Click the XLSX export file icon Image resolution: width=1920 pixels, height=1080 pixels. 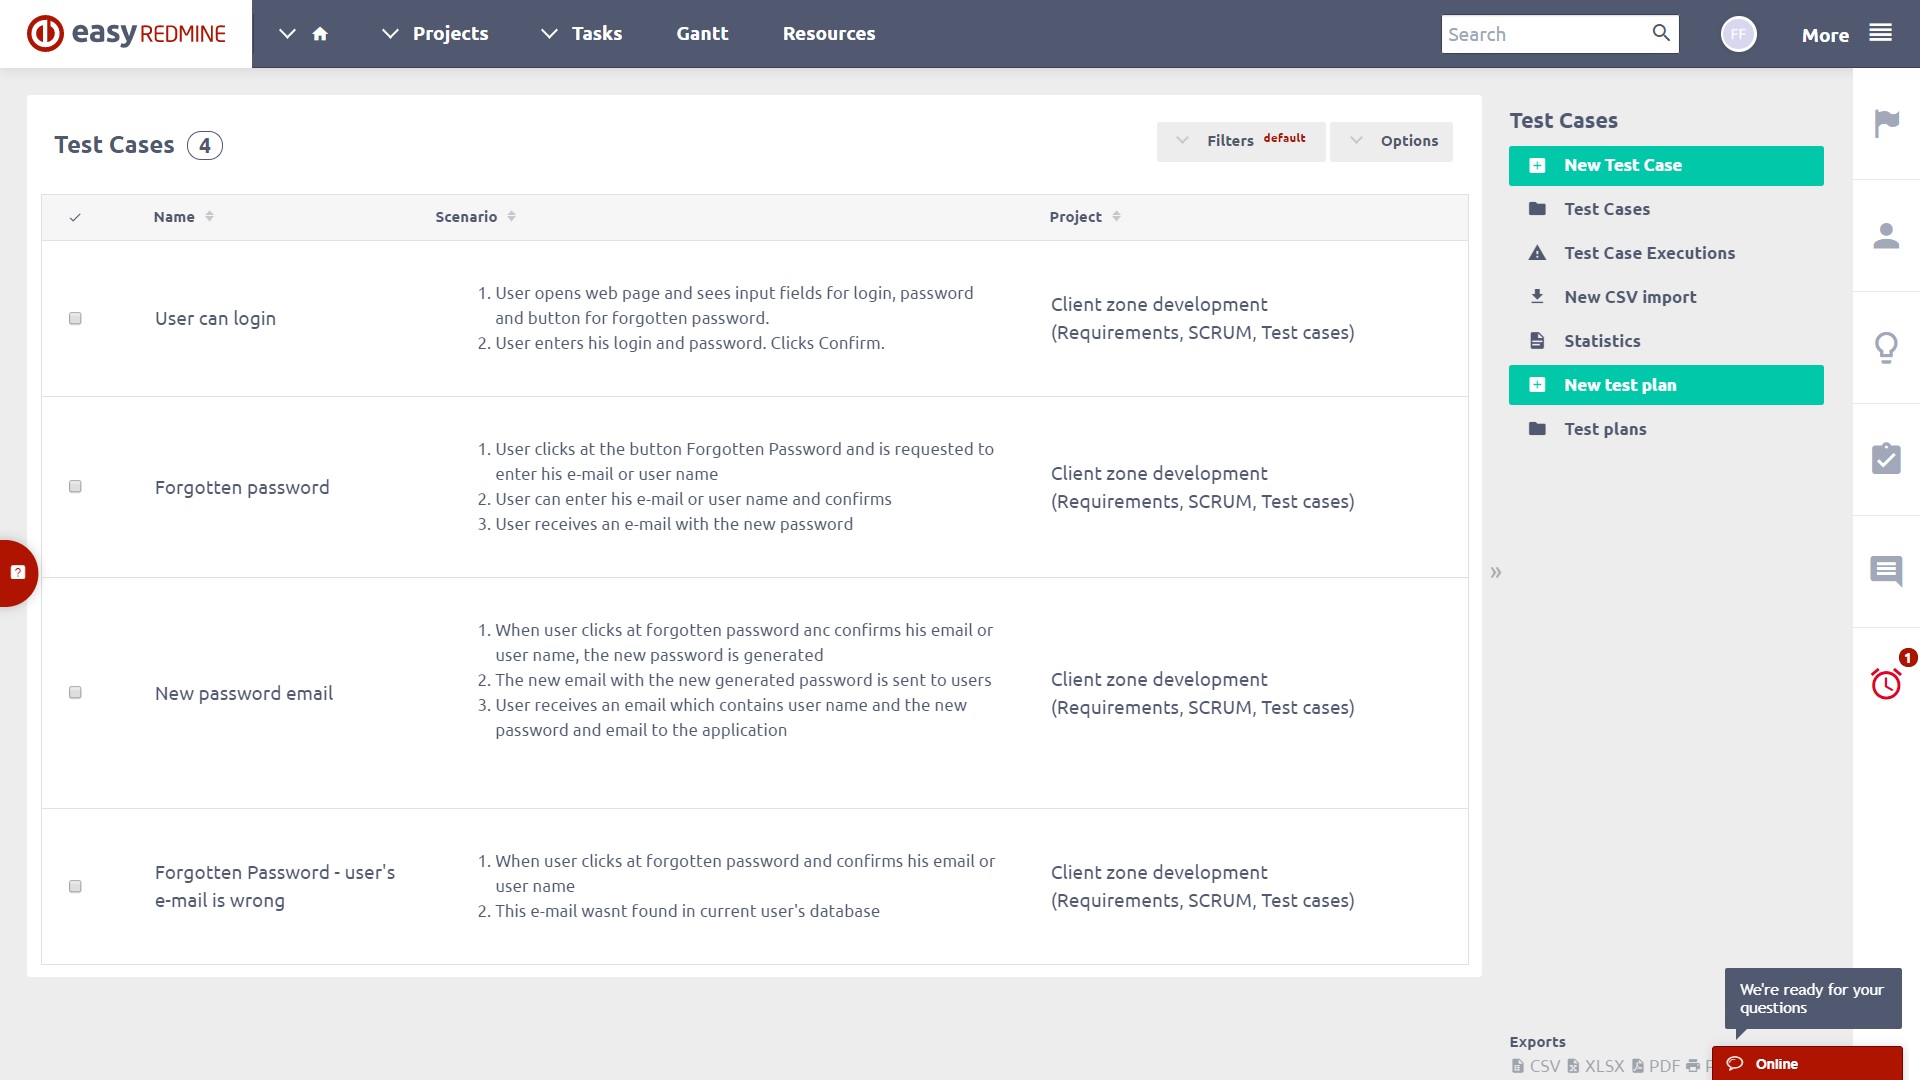(x=1573, y=1066)
